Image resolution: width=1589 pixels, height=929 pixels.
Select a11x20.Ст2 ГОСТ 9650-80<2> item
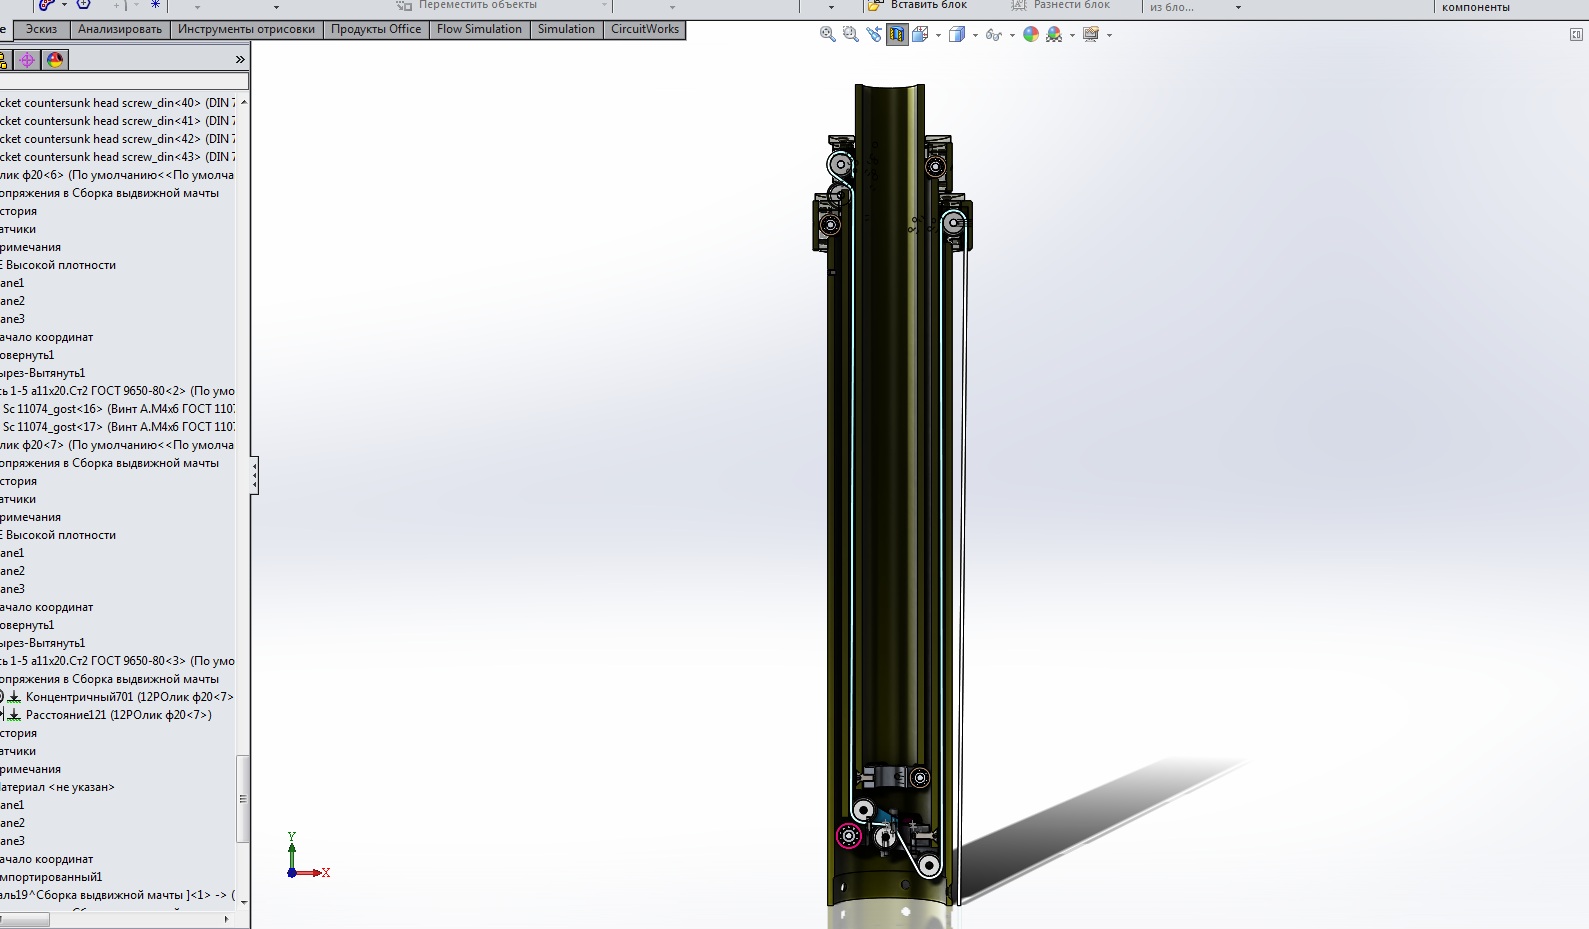coord(117,391)
